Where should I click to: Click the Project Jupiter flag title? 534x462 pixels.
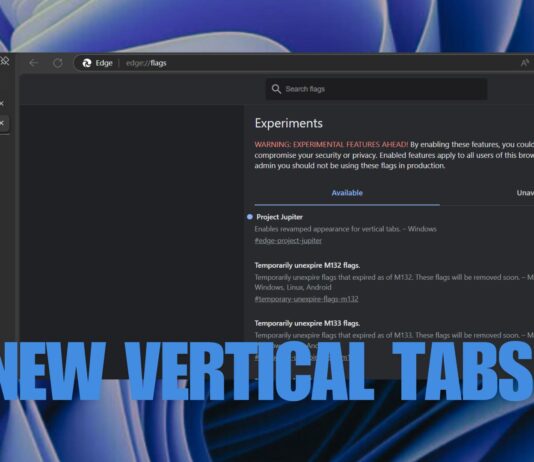pos(279,217)
